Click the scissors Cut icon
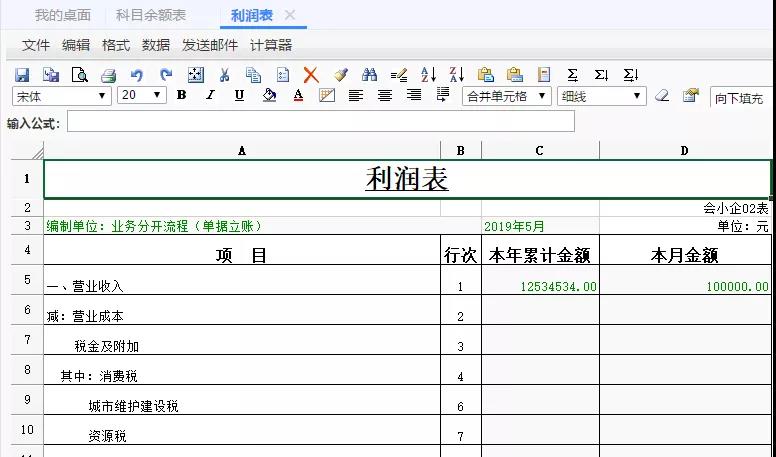The height and width of the screenshot is (457, 776). pos(224,75)
